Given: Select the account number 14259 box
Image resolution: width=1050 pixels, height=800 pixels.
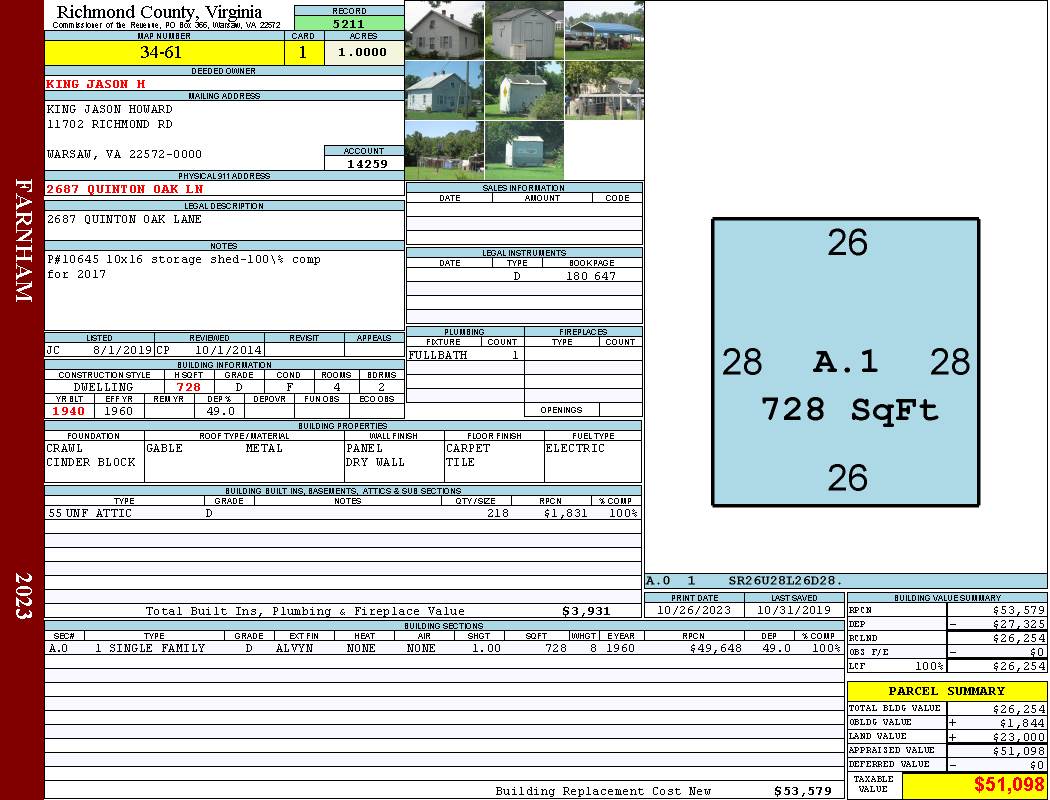Looking at the screenshot, I should tap(364, 163).
